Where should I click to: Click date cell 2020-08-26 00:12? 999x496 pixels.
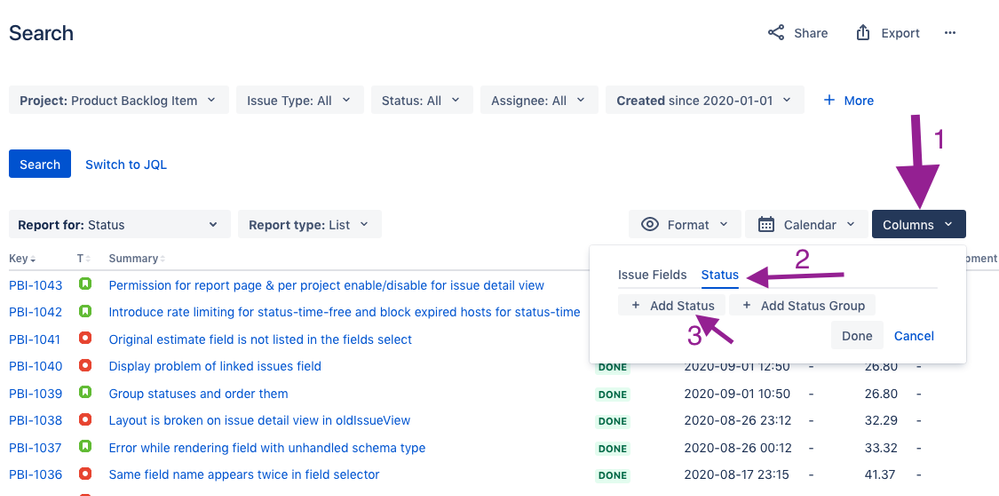(x=737, y=448)
